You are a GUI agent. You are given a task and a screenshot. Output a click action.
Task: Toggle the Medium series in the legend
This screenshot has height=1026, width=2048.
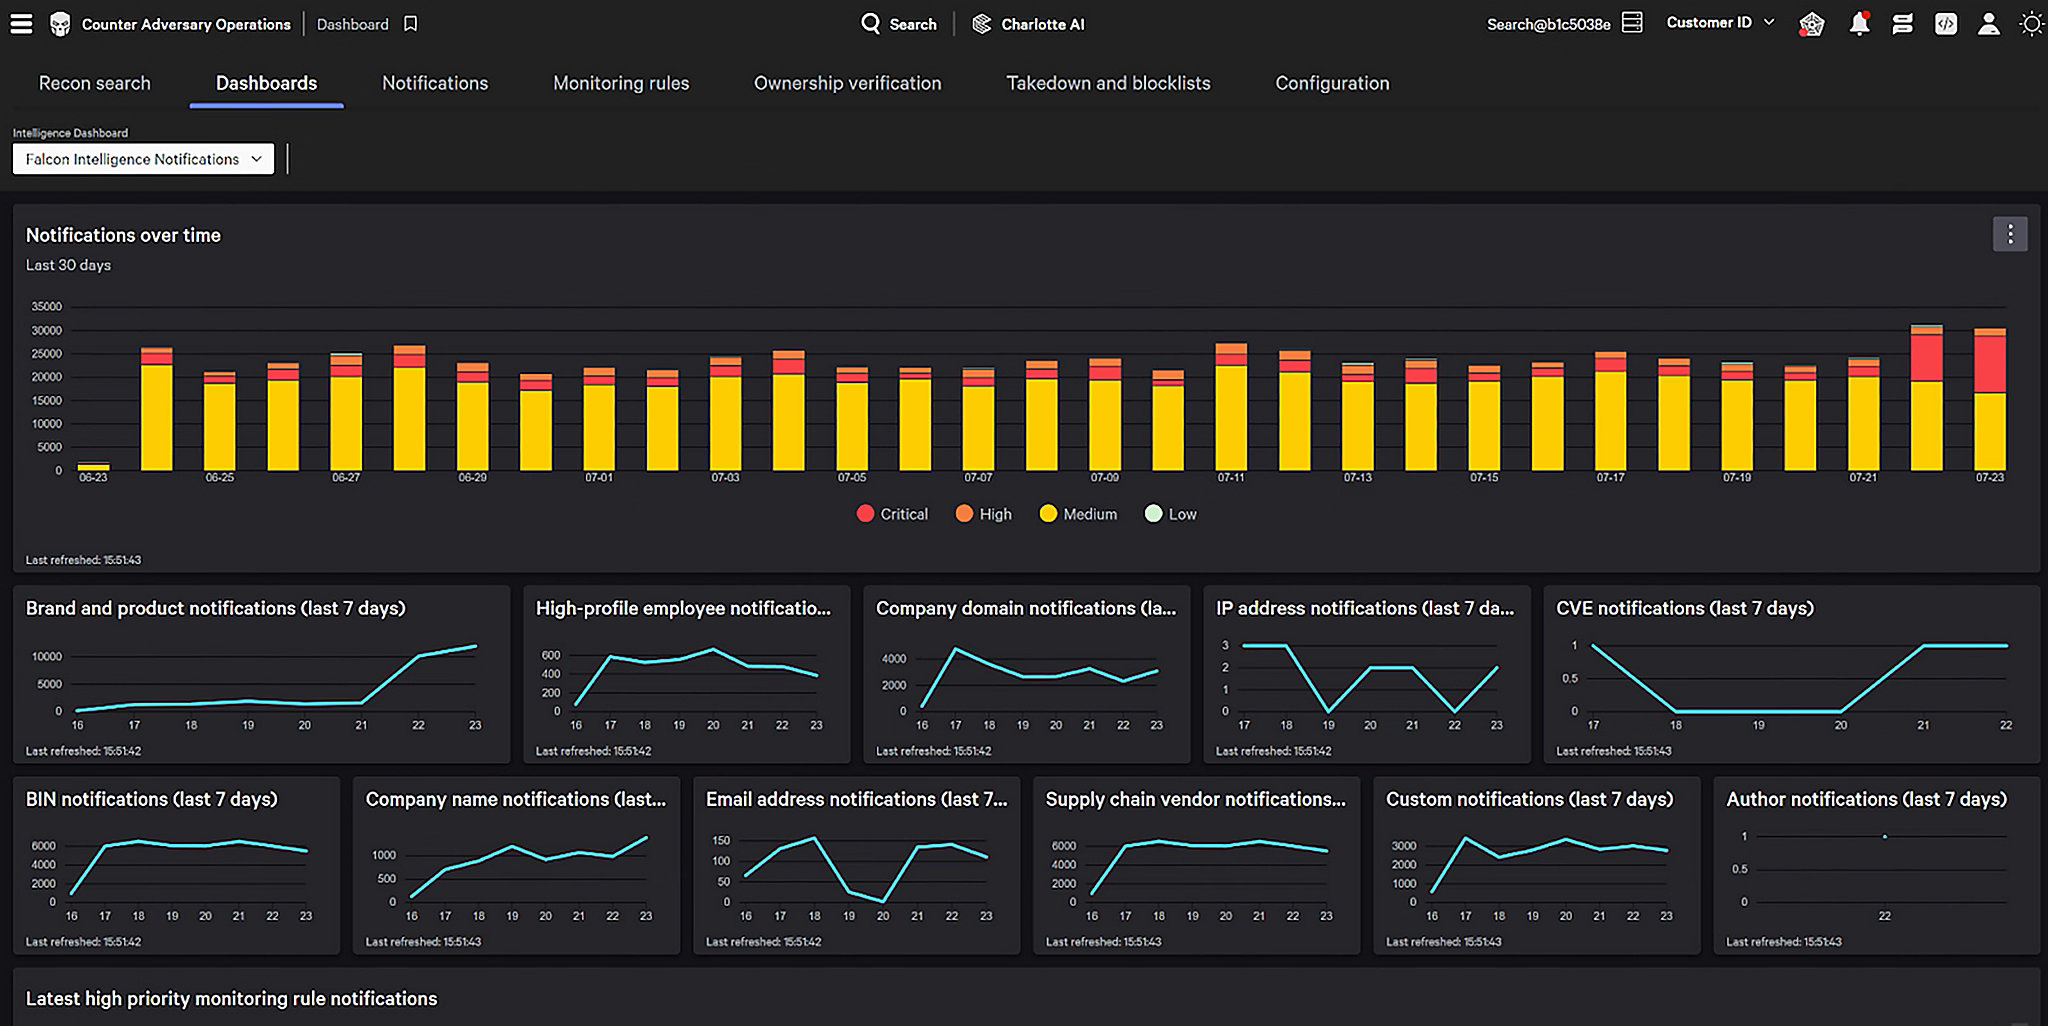1078,514
